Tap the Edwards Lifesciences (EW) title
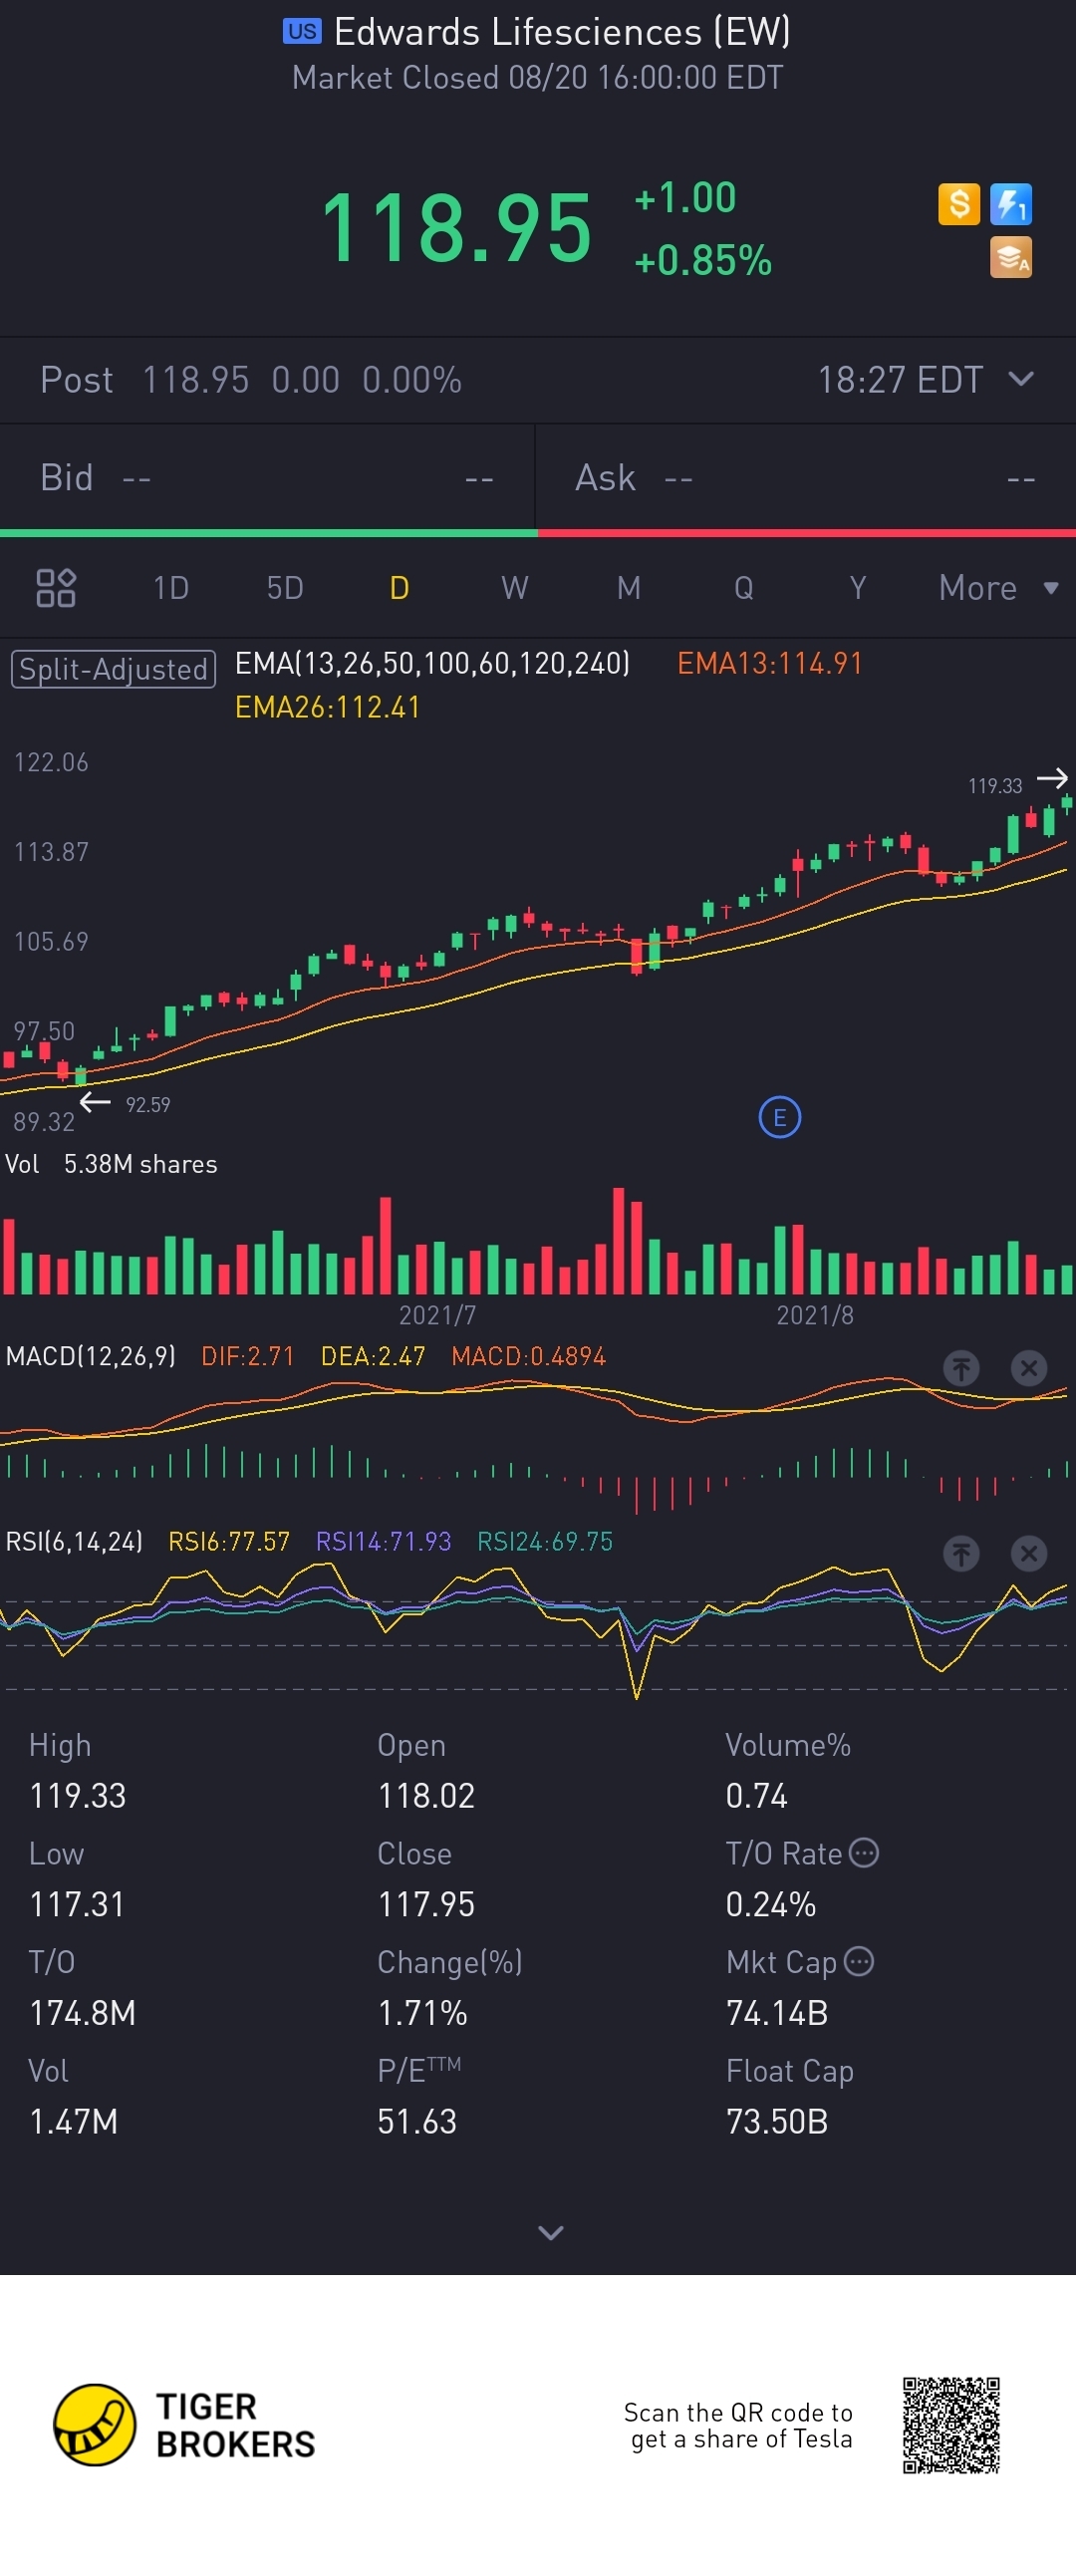This screenshot has width=1076, height=2576. (562, 32)
